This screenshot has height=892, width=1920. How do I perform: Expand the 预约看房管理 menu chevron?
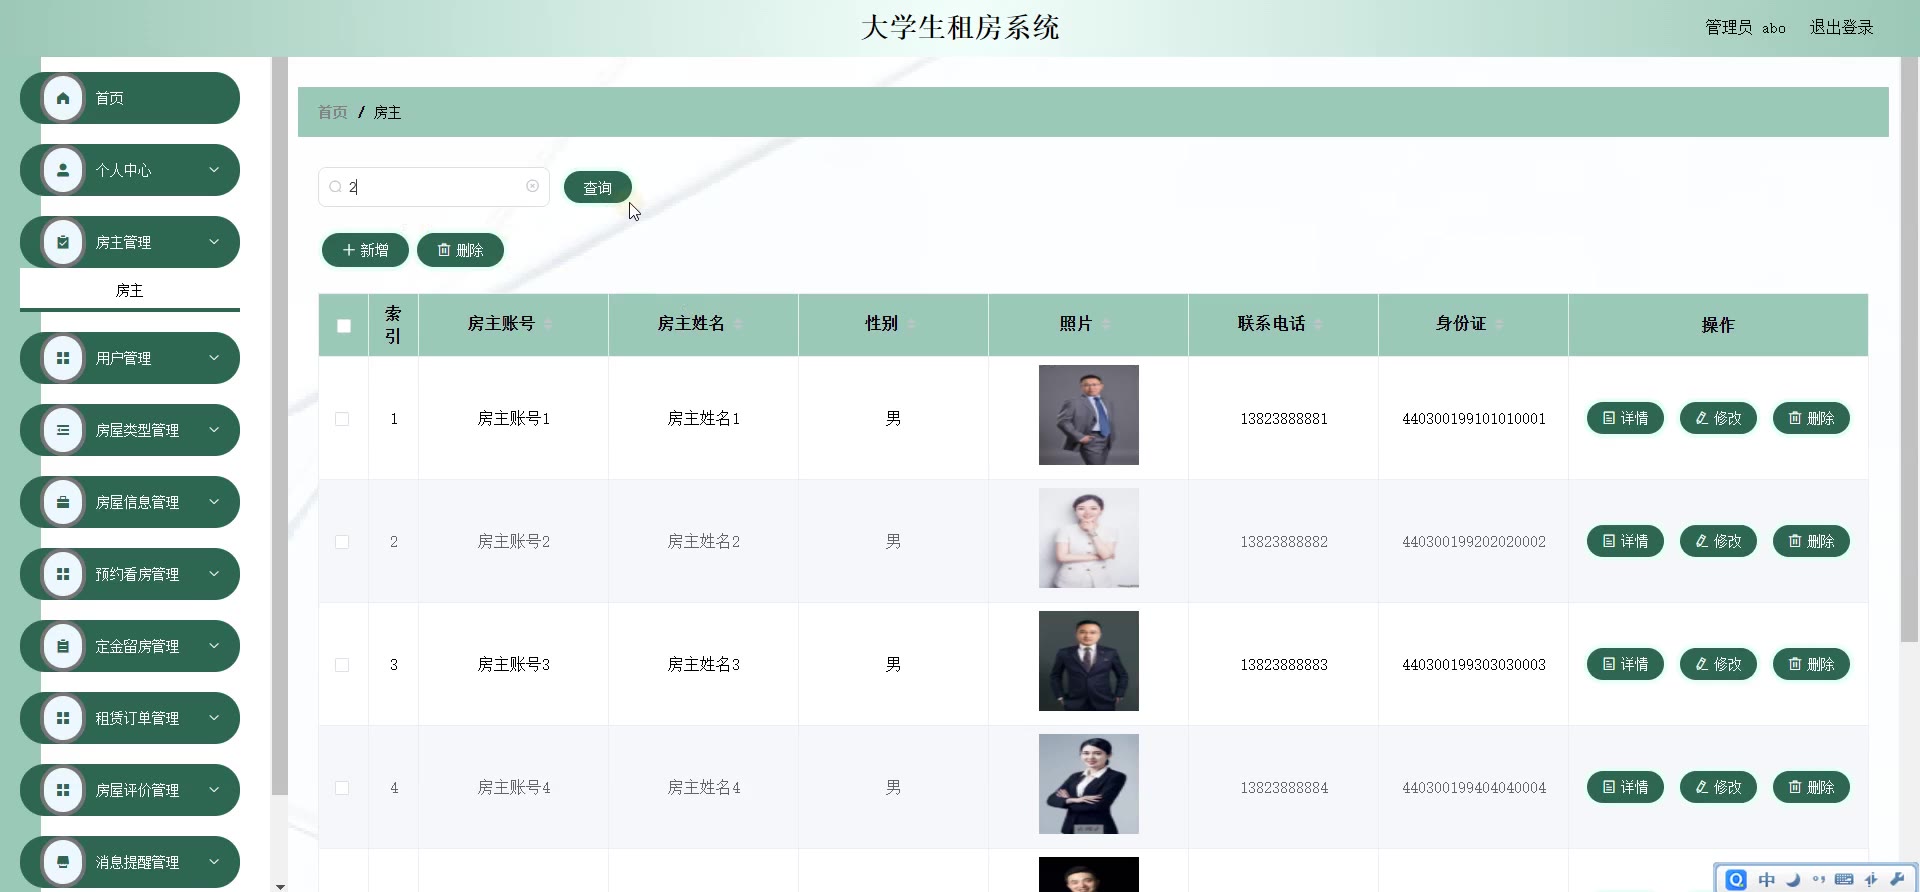(214, 574)
